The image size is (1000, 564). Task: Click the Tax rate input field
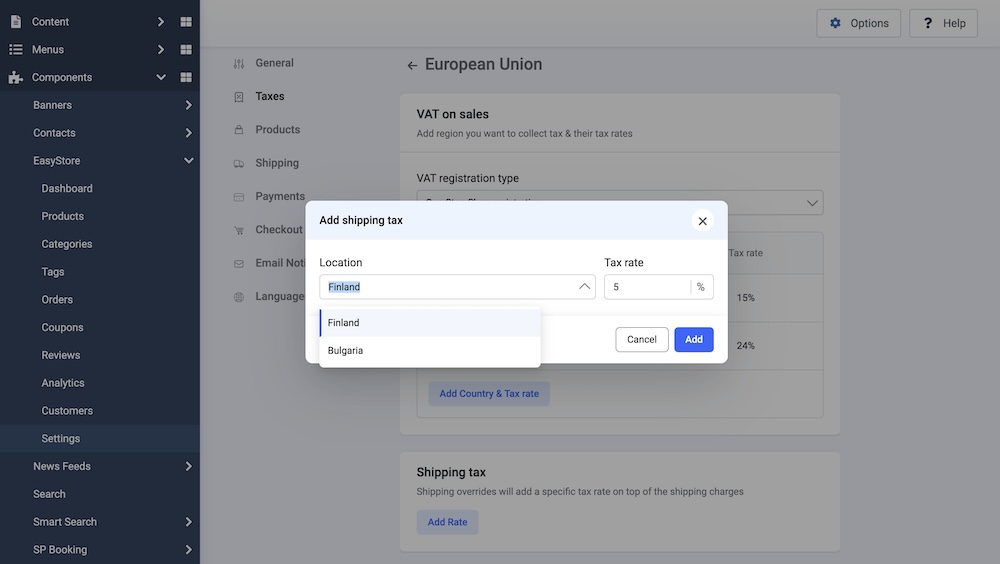click(x=648, y=287)
